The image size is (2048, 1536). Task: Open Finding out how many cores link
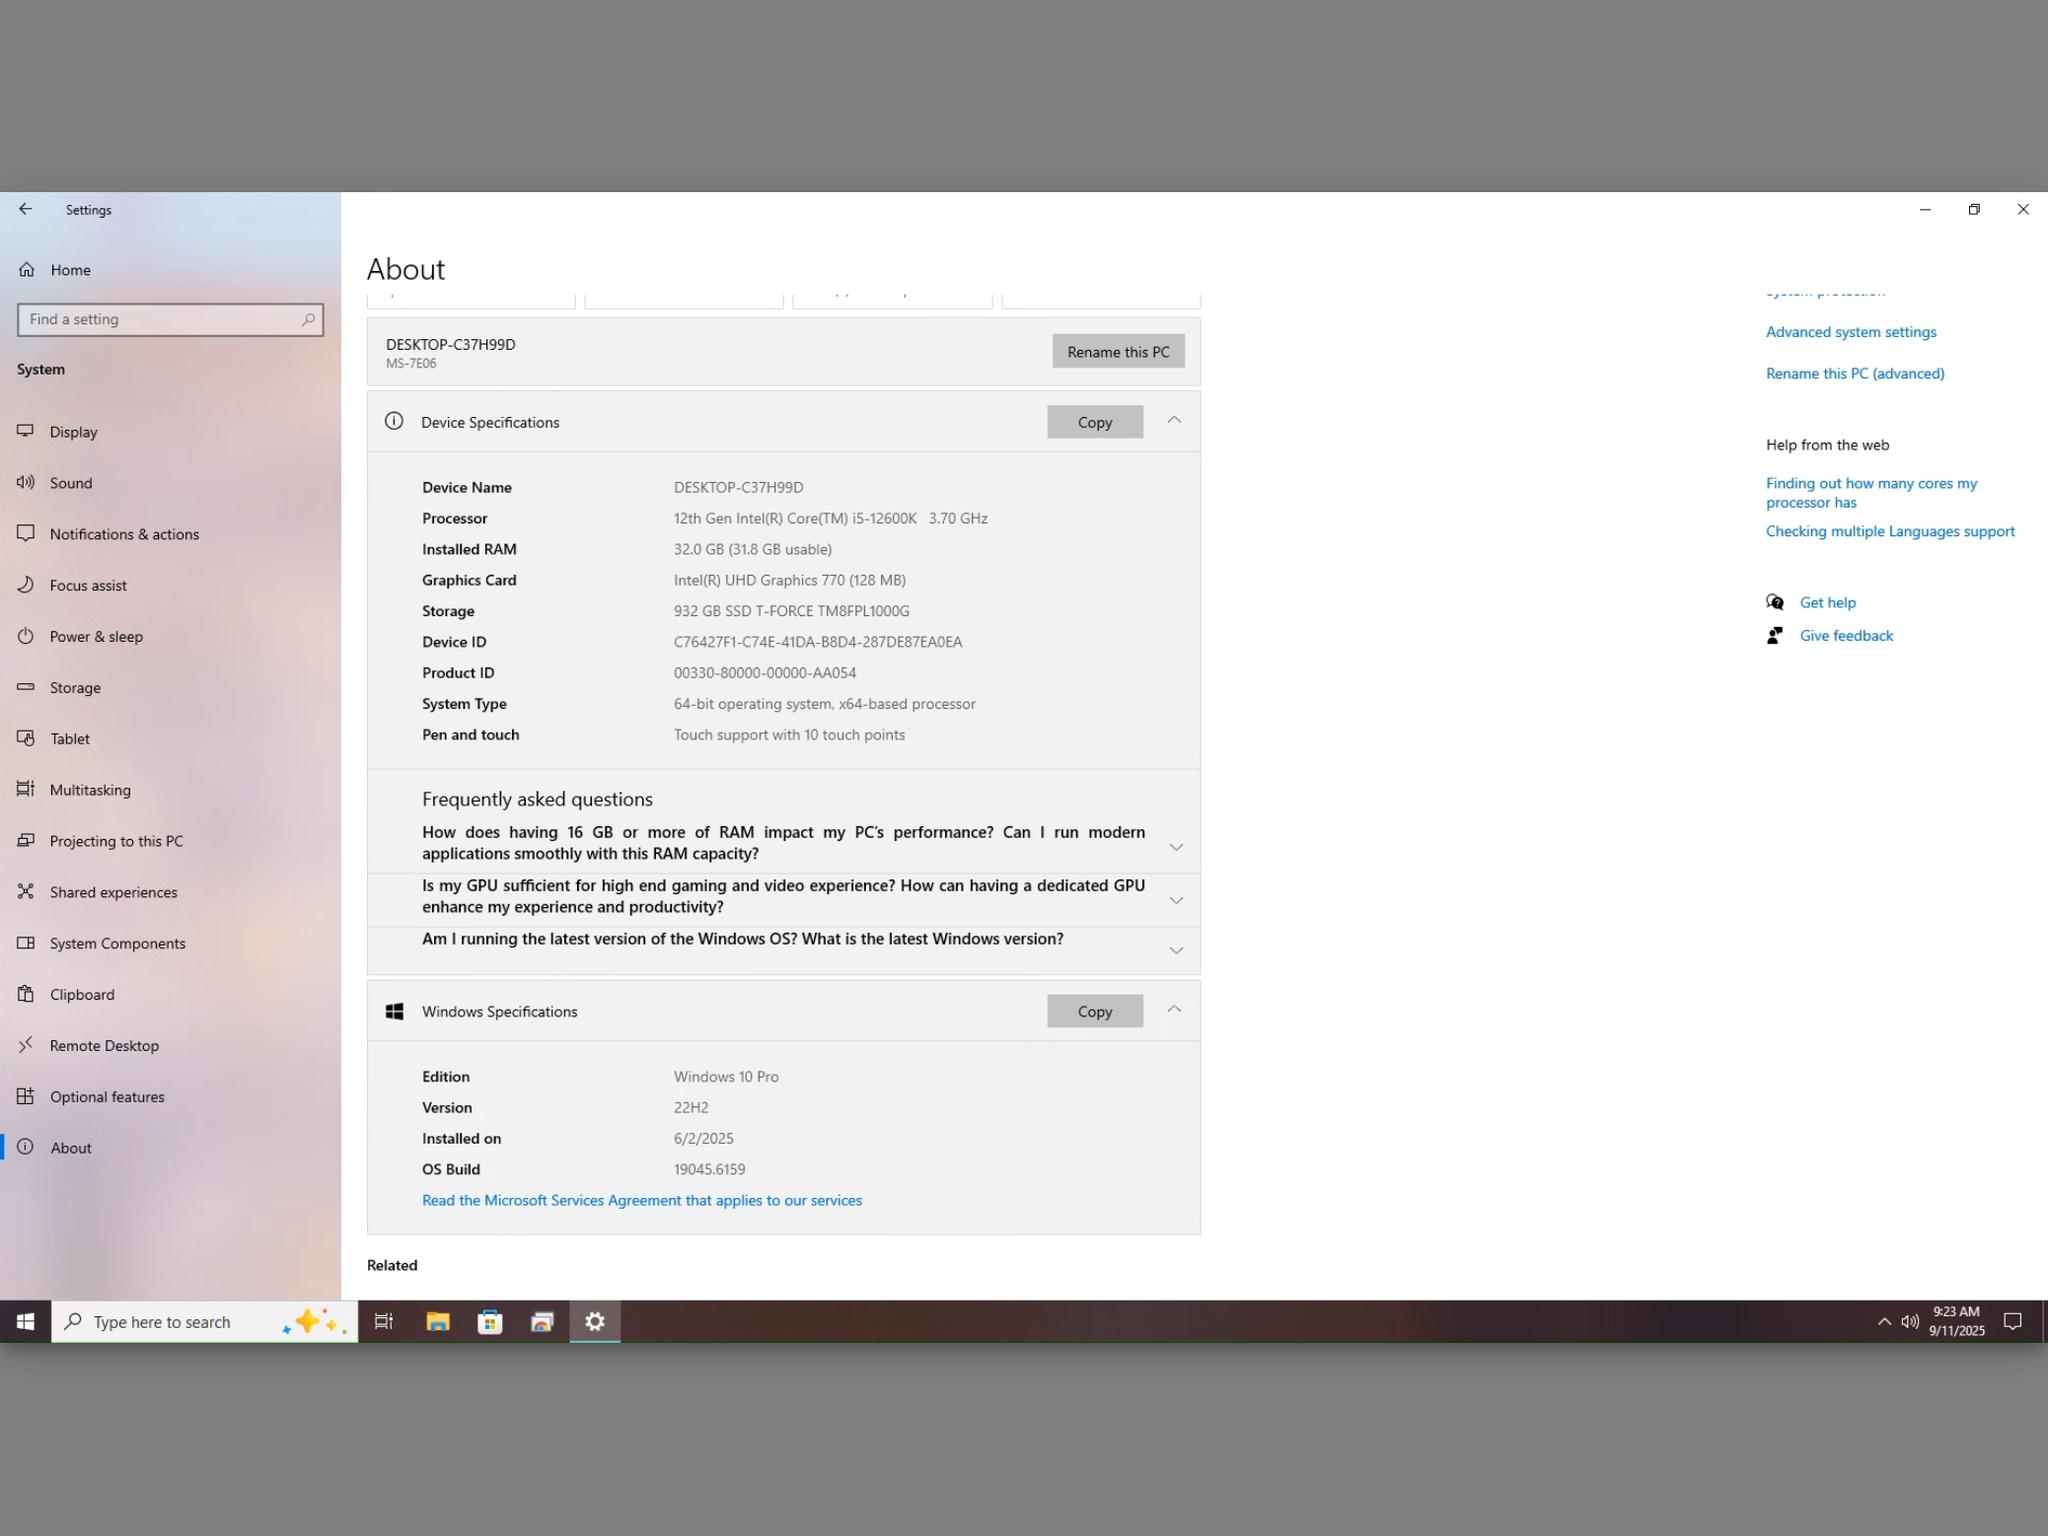[x=1872, y=493]
